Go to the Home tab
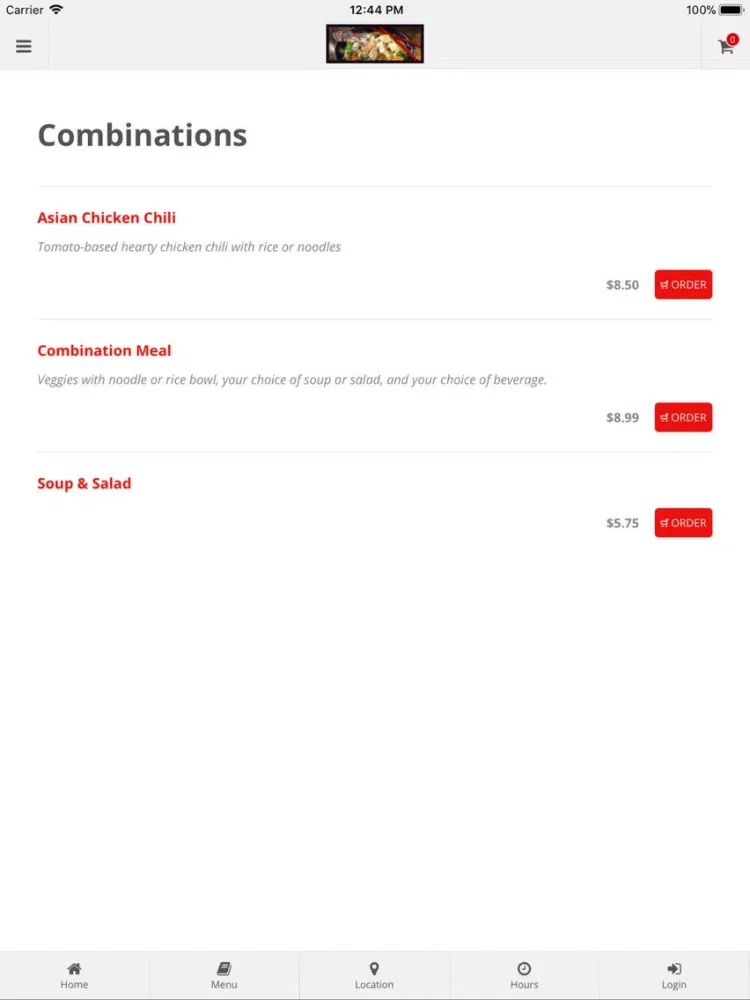The height and width of the screenshot is (1000, 750). (75, 976)
